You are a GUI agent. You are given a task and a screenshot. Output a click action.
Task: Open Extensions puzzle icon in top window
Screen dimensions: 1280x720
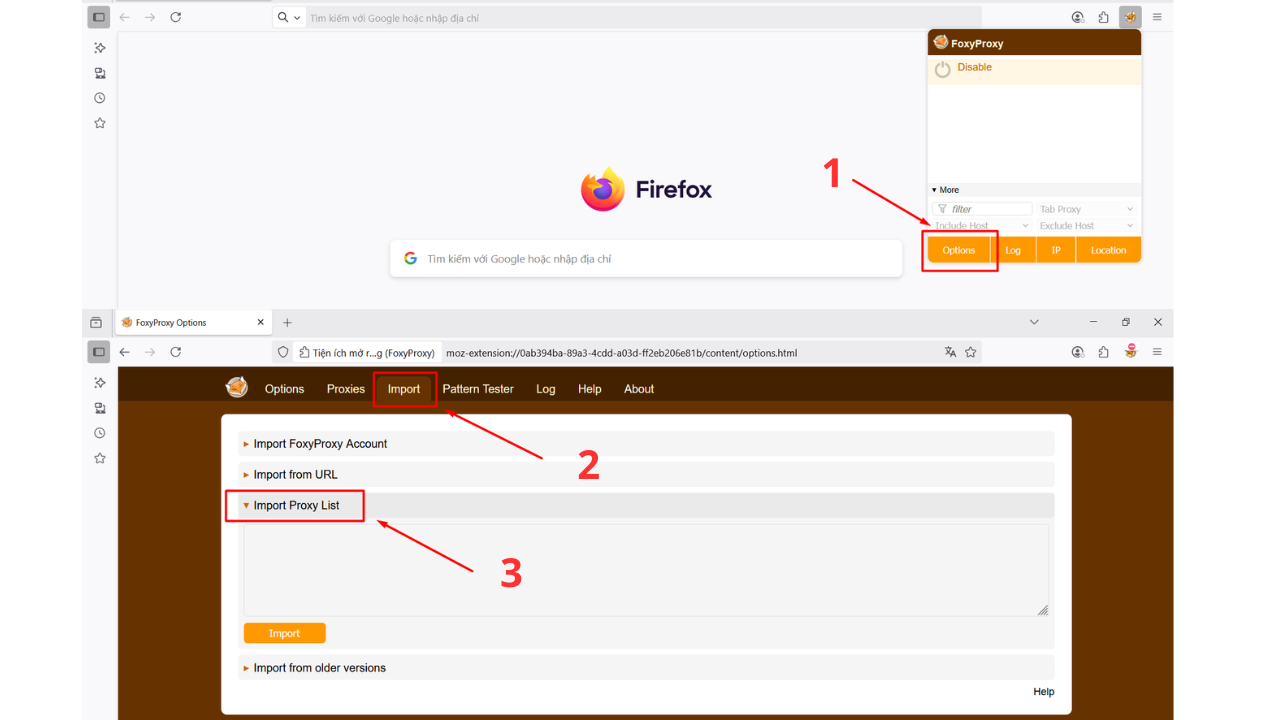[1104, 17]
